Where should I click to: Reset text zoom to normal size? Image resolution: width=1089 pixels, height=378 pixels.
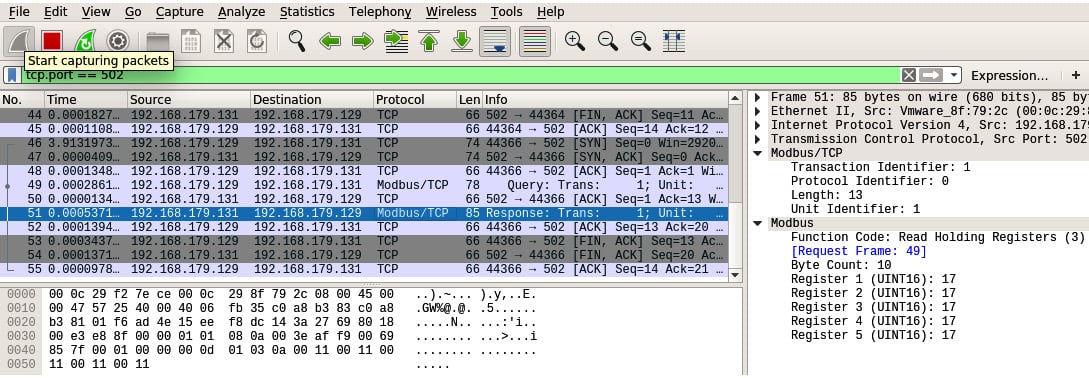pos(640,41)
